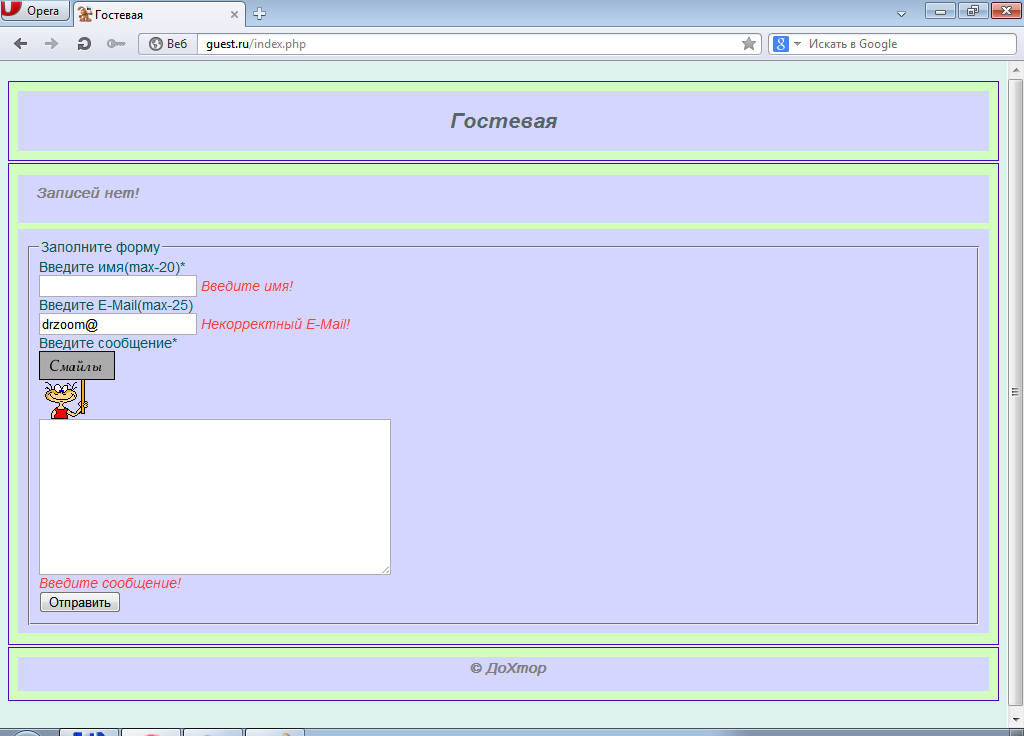Screen dimensions: 1024x736
Task: Click the Google search field
Action: (905, 44)
